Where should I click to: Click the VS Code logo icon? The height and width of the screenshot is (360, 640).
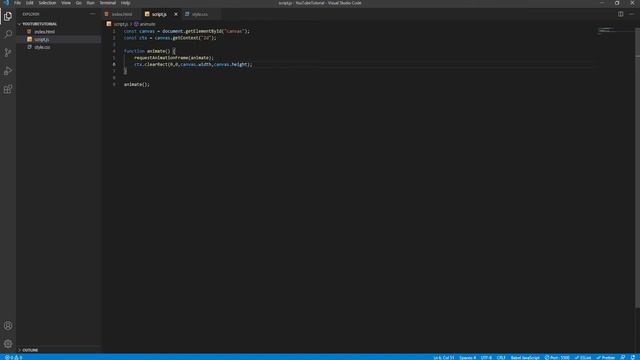[6, 3]
